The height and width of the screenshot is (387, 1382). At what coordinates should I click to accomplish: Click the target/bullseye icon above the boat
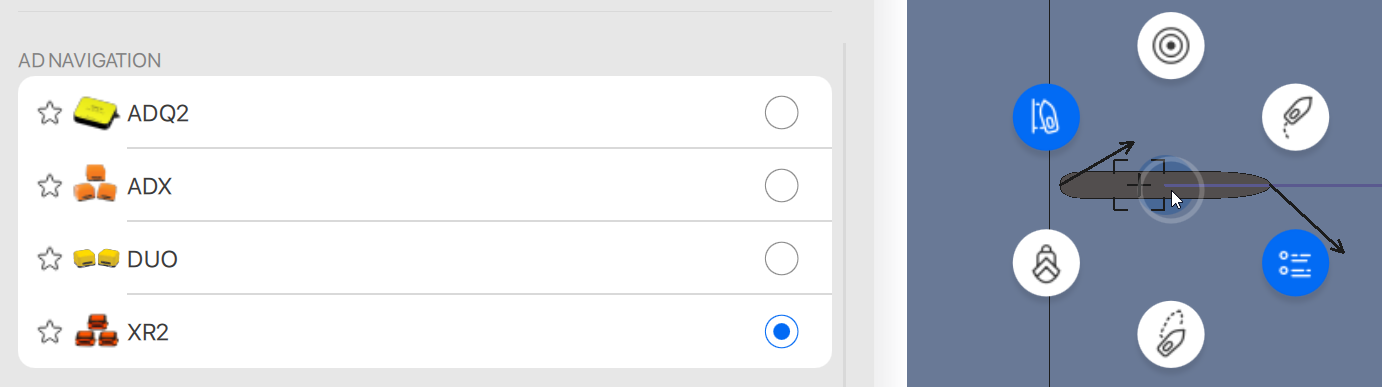pos(1171,46)
